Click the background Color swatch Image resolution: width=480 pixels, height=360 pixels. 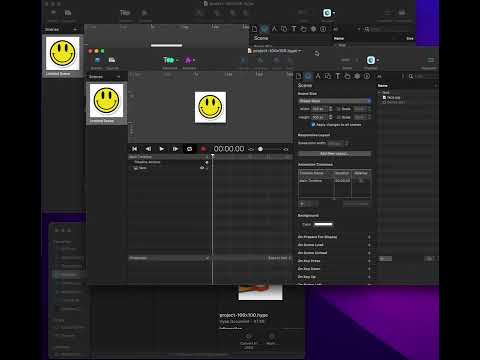323,224
